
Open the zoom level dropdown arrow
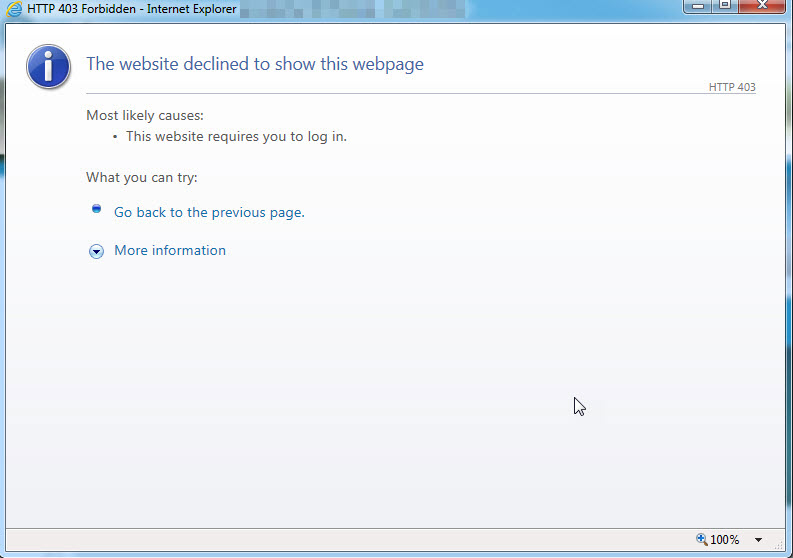[758, 540]
